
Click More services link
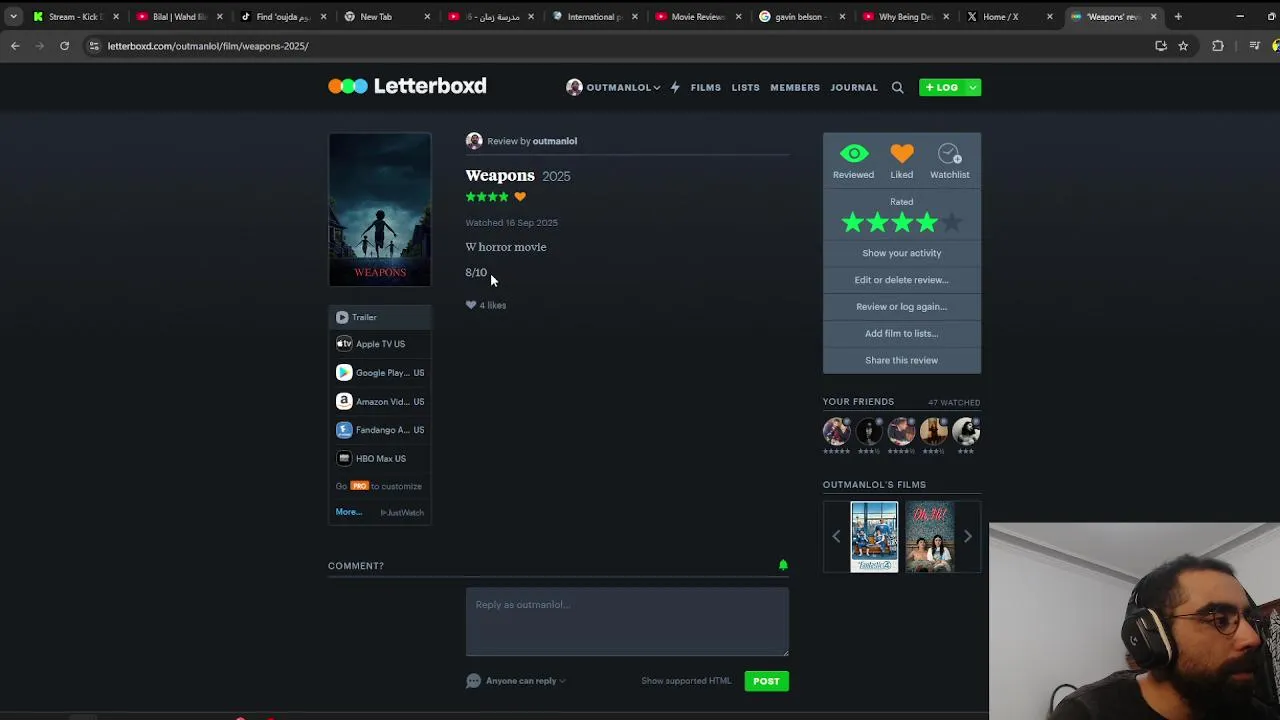point(348,512)
